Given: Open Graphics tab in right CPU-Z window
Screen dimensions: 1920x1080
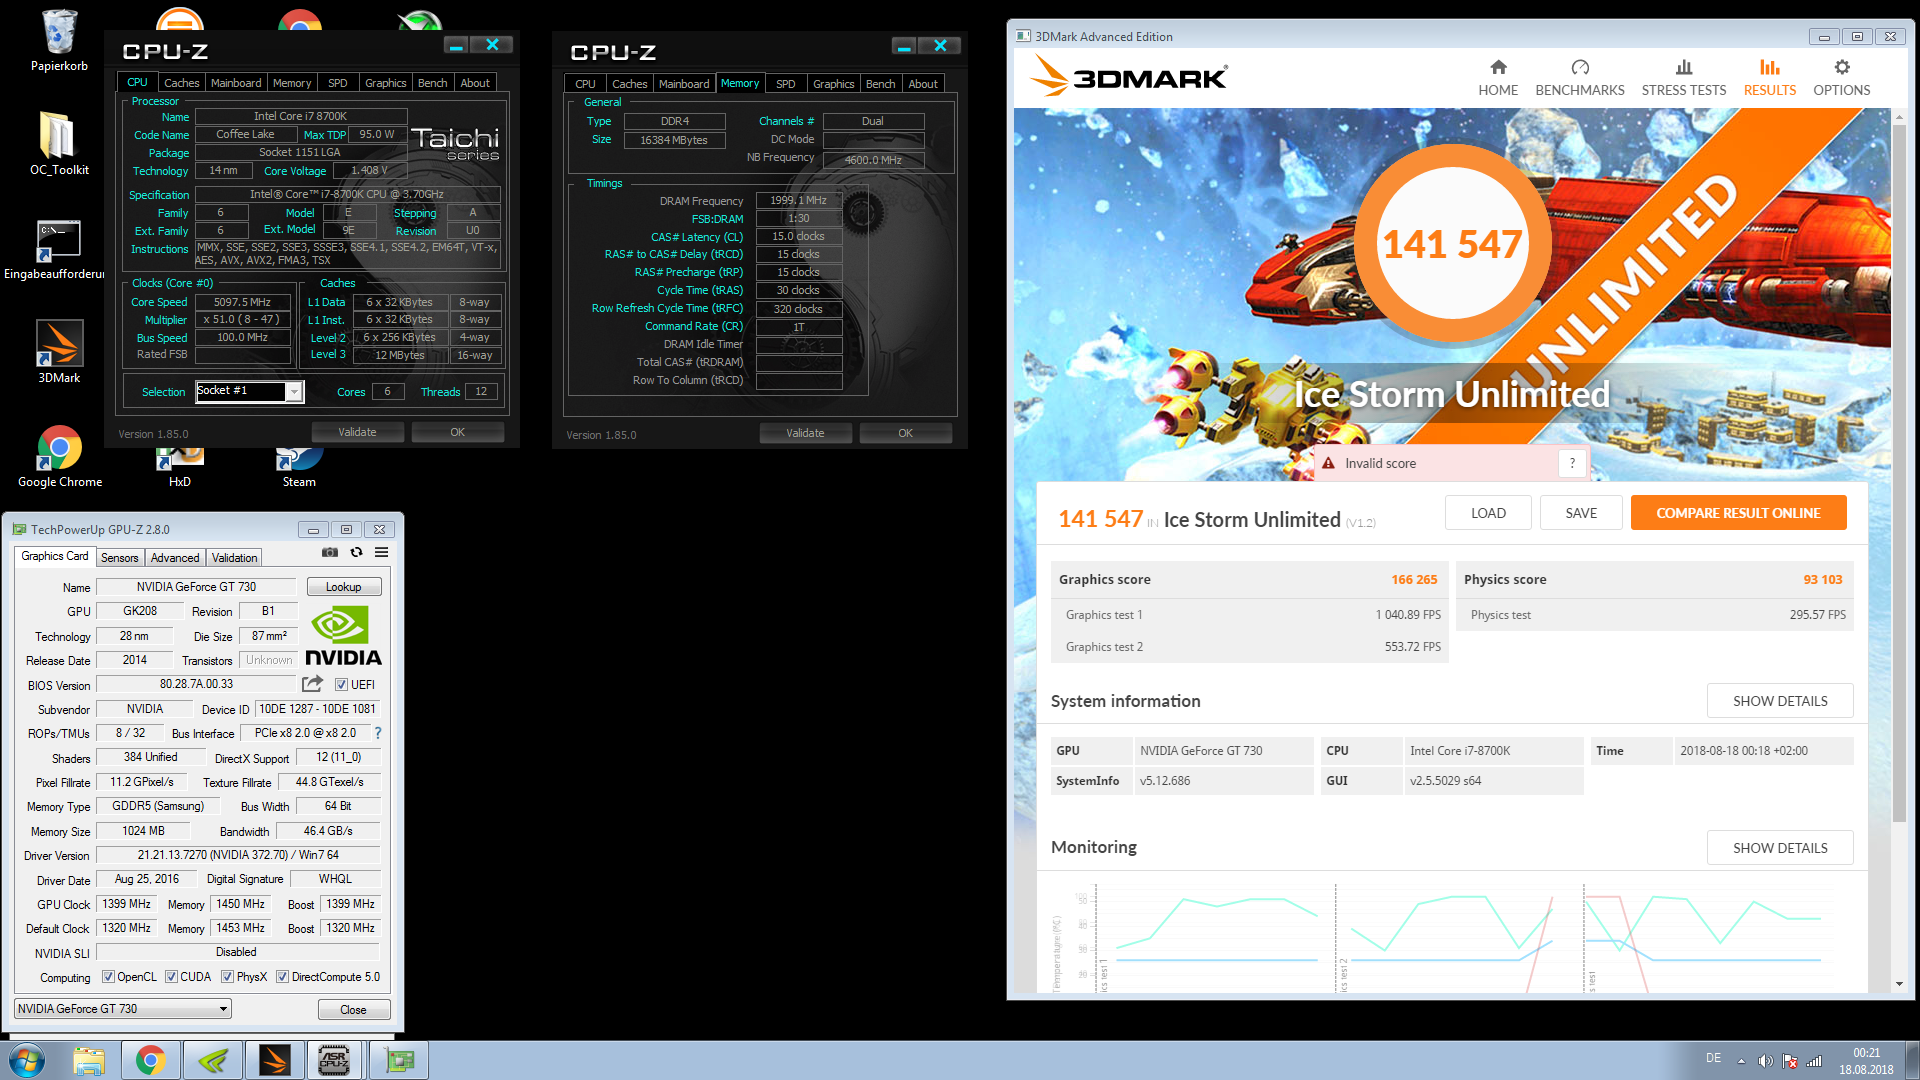Looking at the screenshot, I should (x=834, y=84).
